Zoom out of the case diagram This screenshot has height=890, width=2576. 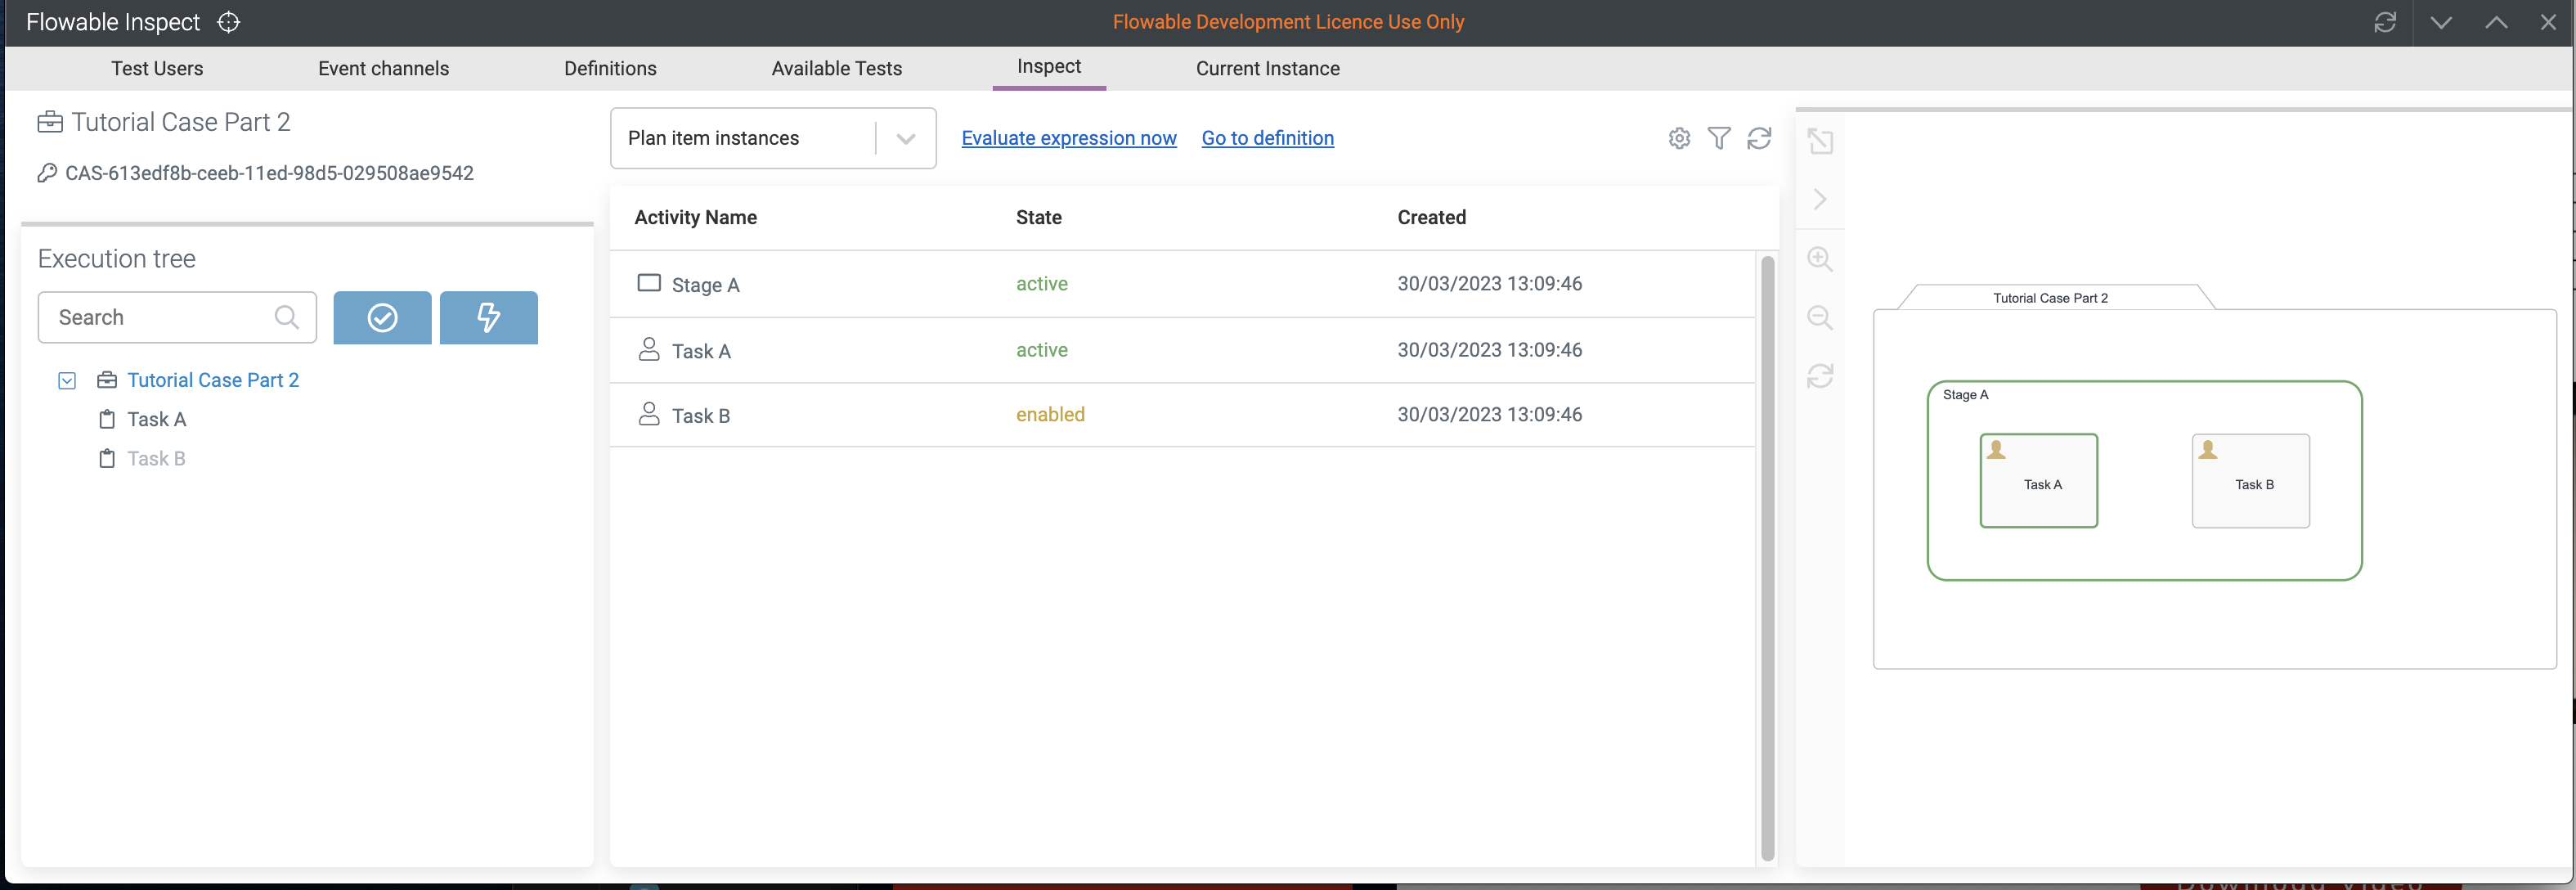(1820, 318)
